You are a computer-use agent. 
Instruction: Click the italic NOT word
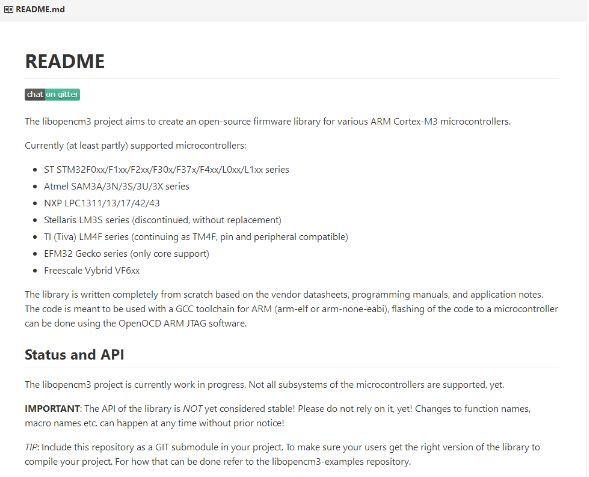pos(192,409)
